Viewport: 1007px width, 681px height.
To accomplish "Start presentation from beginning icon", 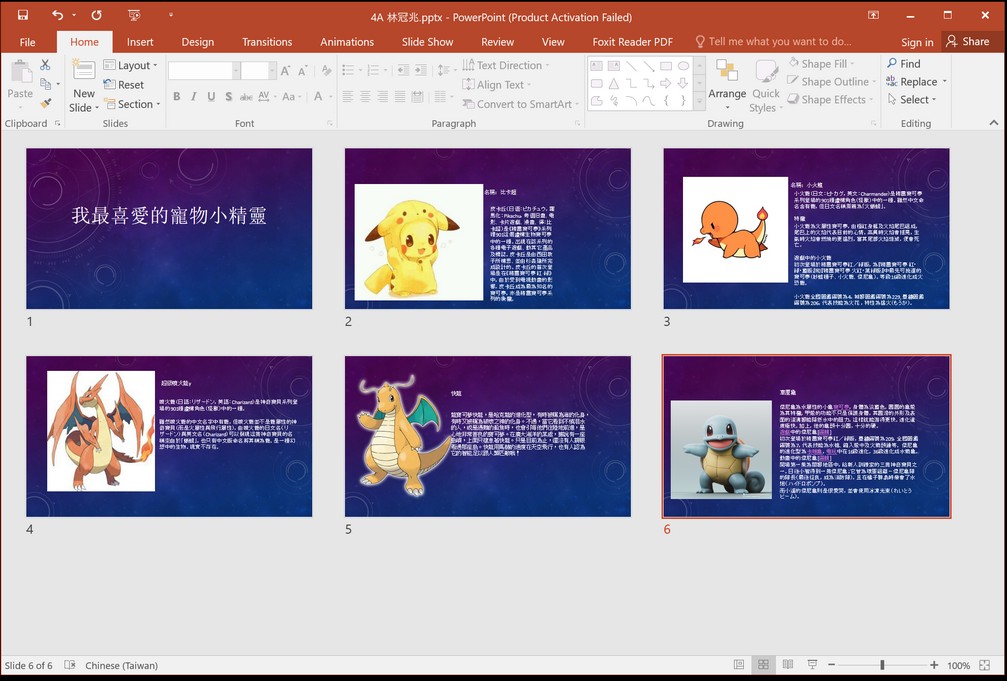I will [x=134, y=15].
